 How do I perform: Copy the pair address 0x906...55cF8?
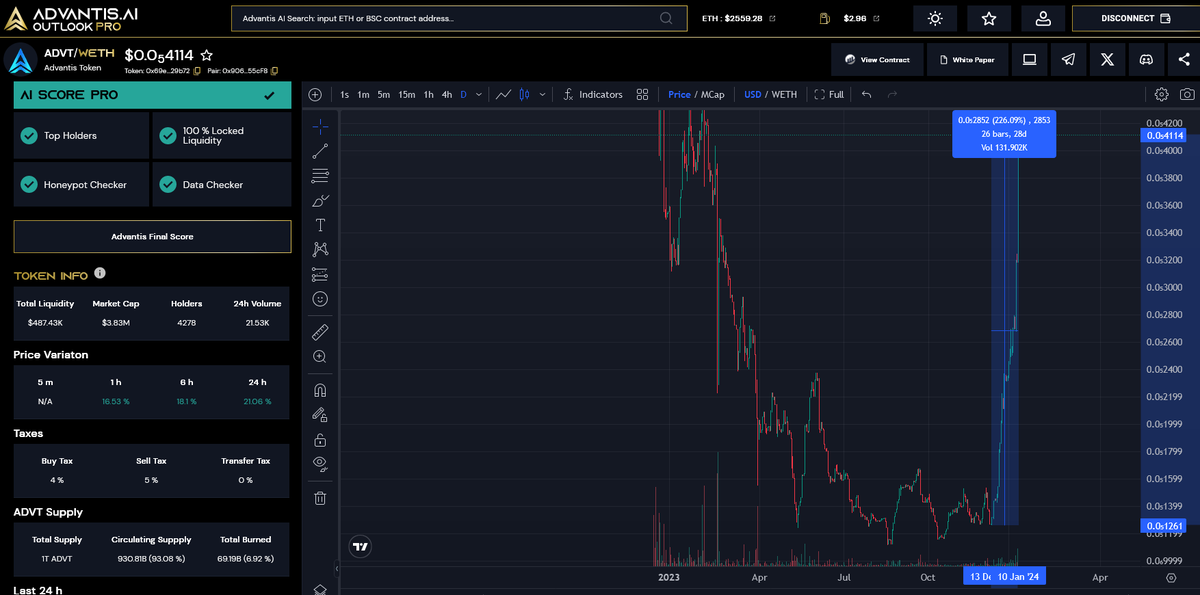tap(275, 71)
